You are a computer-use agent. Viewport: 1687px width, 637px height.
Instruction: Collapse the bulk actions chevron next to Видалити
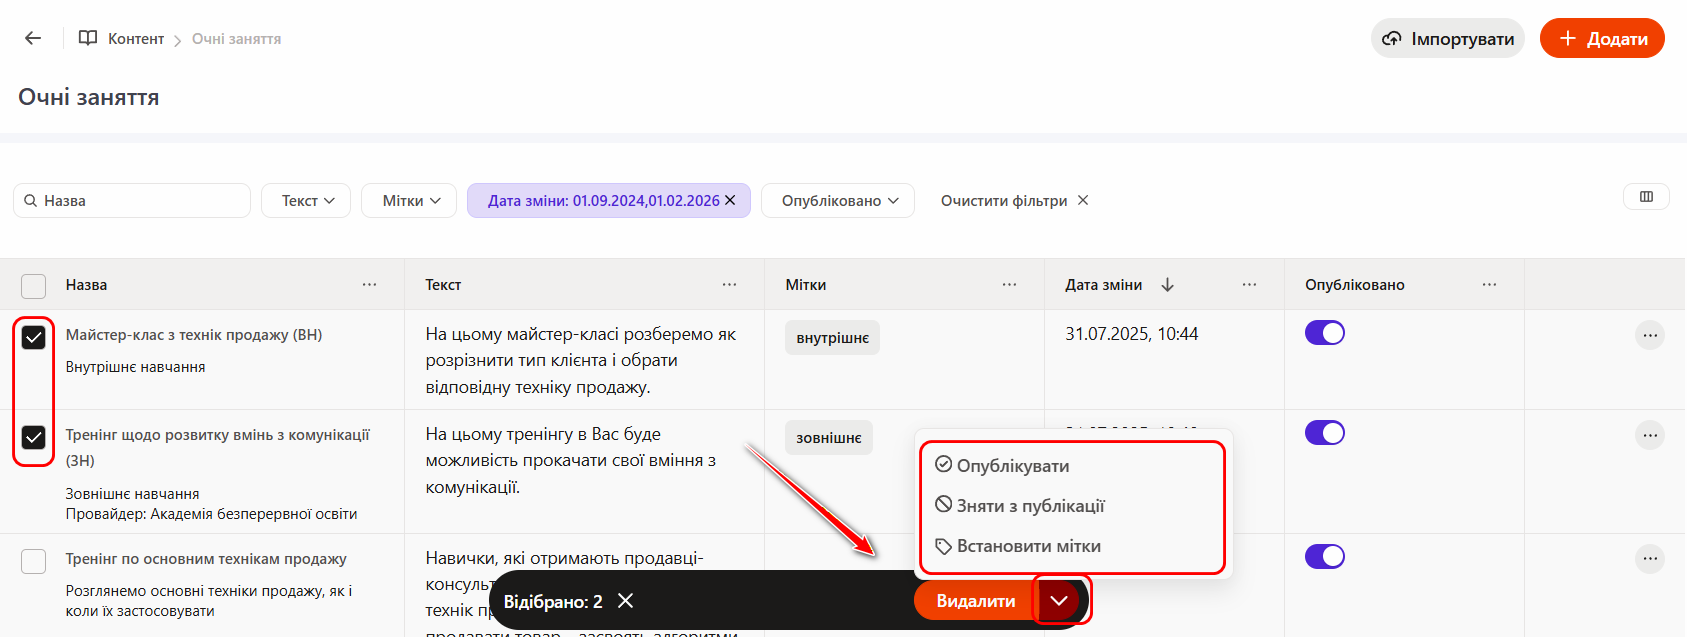point(1059,601)
